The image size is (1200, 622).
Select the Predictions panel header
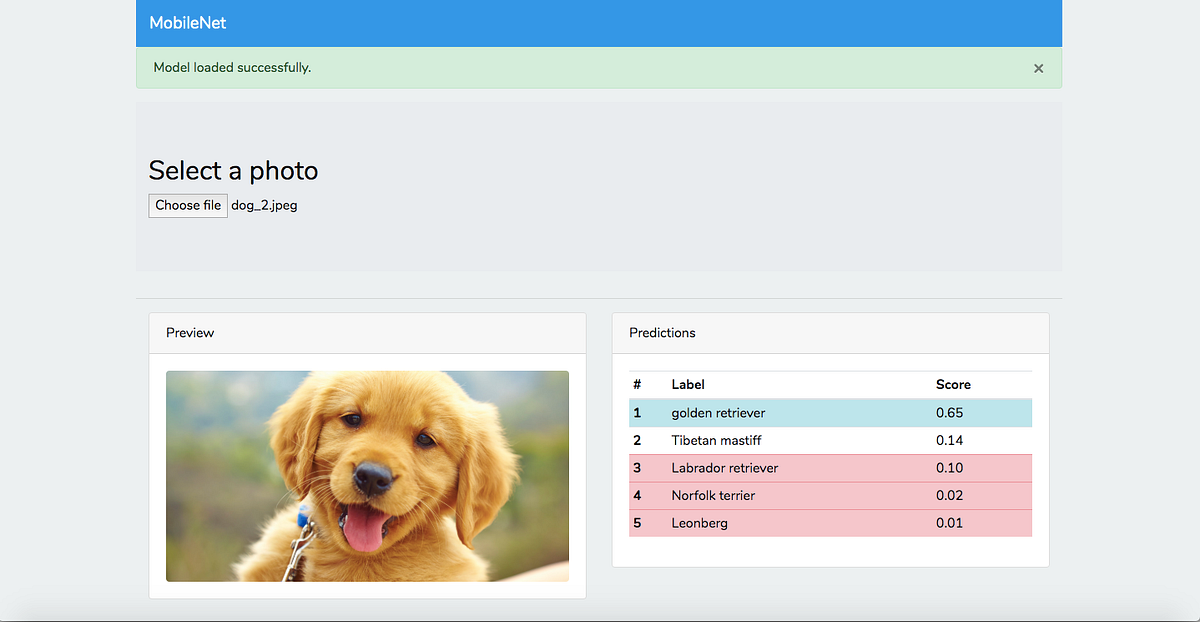662,333
